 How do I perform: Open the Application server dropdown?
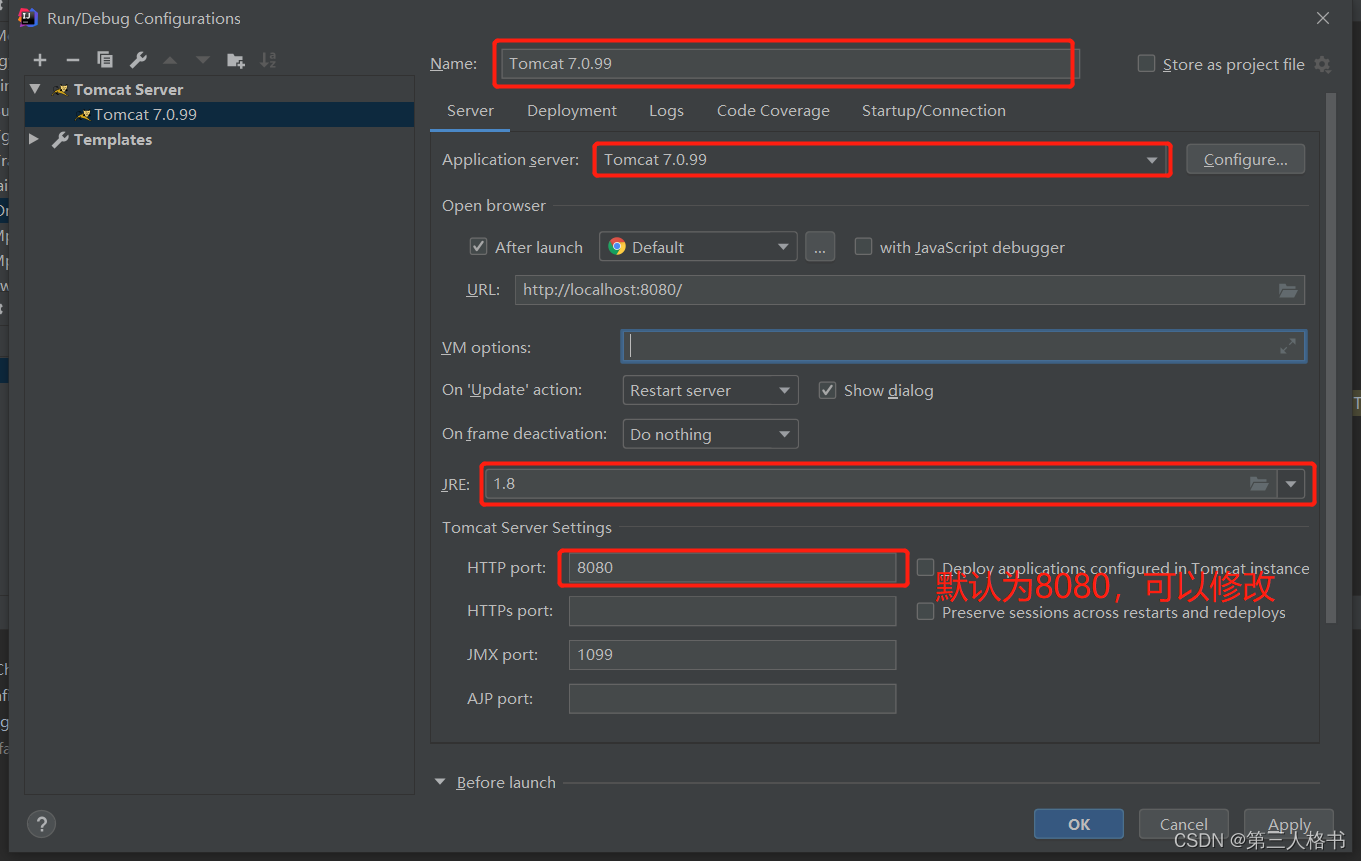881,160
